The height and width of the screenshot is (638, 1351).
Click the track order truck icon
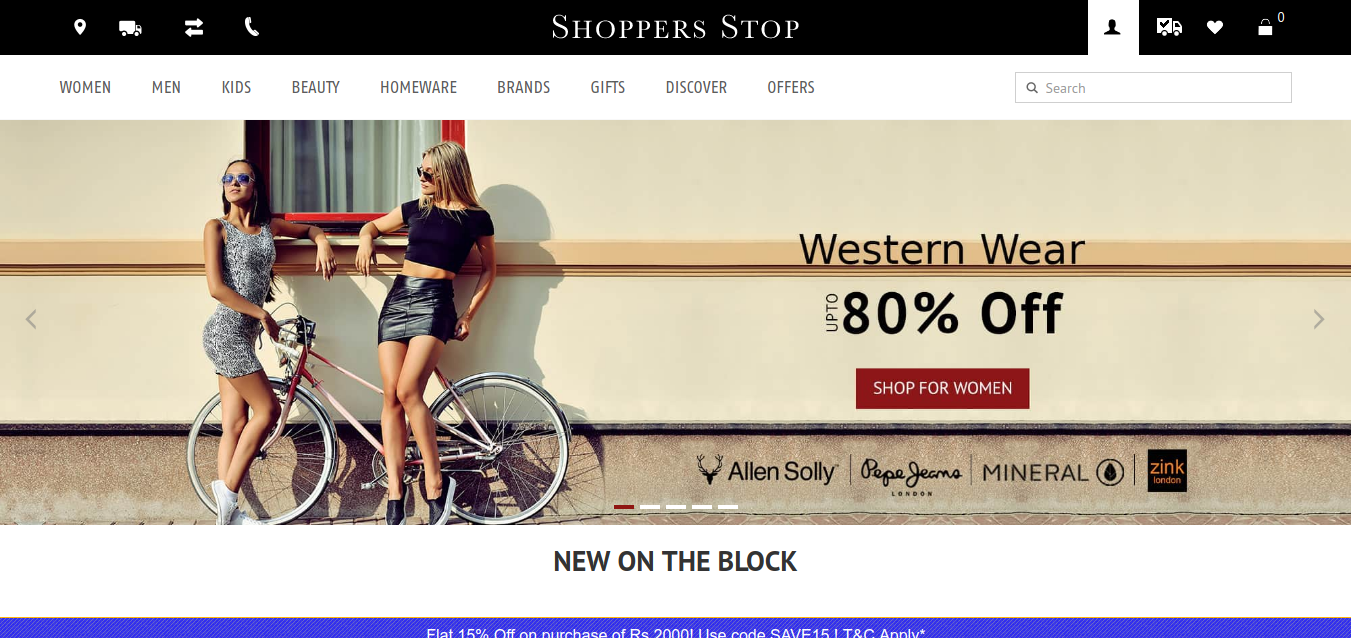click(1169, 28)
